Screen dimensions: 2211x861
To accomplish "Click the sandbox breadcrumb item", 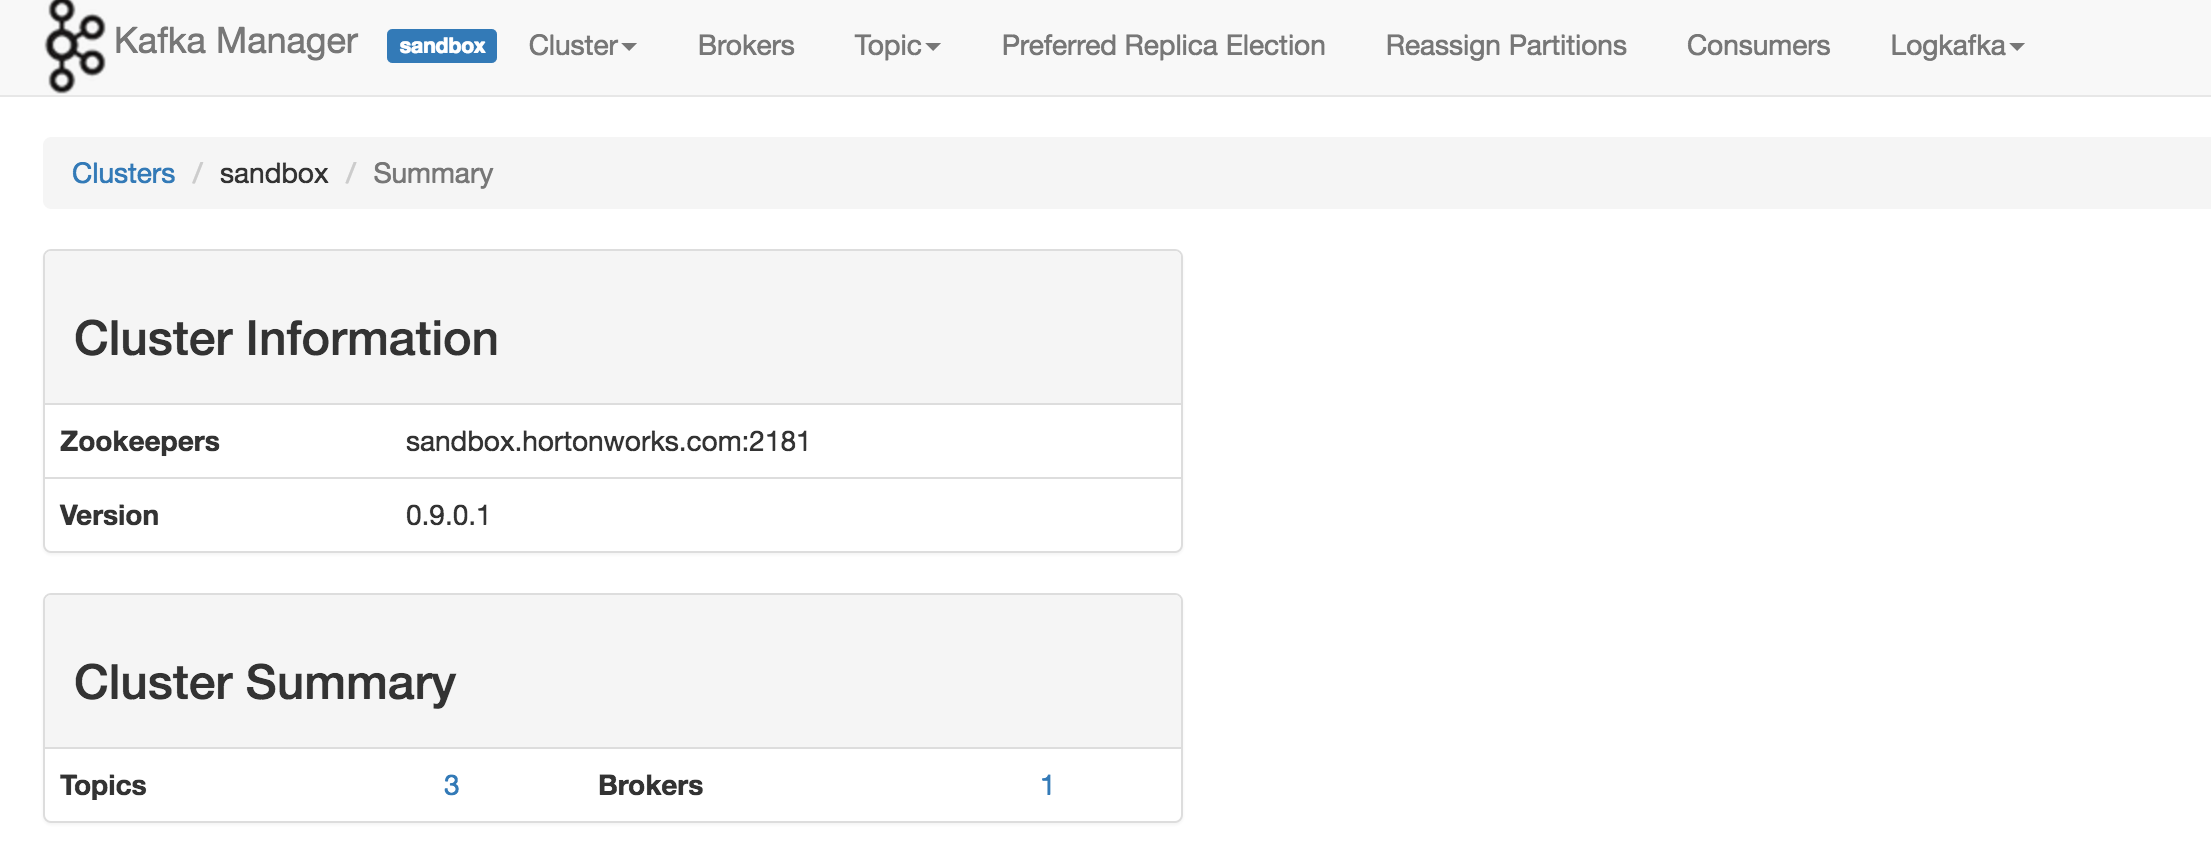I will pos(273,173).
